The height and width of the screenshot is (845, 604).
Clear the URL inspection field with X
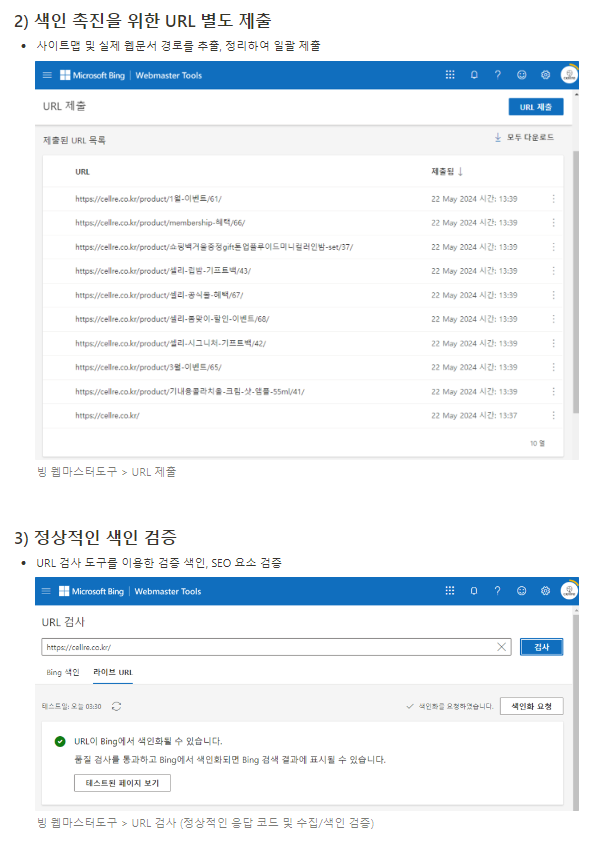[x=501, y=647]
